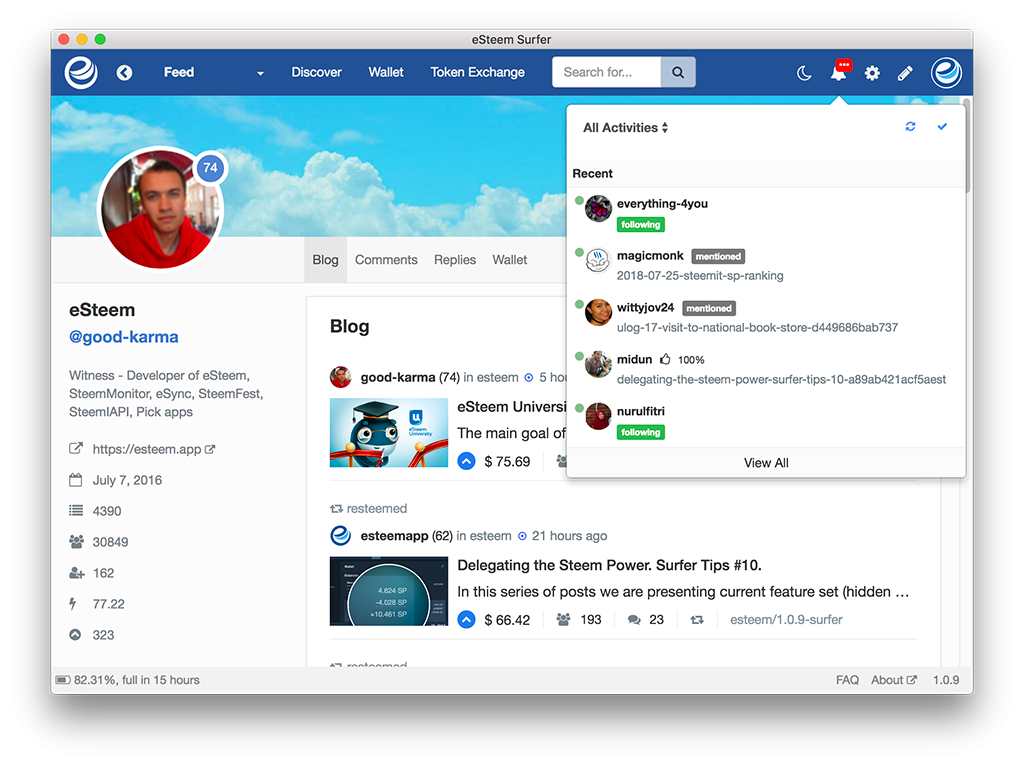Open the esteem/1.0.9-surfer app tag
This screenshot has height=767, width=1024.
(x=786, y=619)
